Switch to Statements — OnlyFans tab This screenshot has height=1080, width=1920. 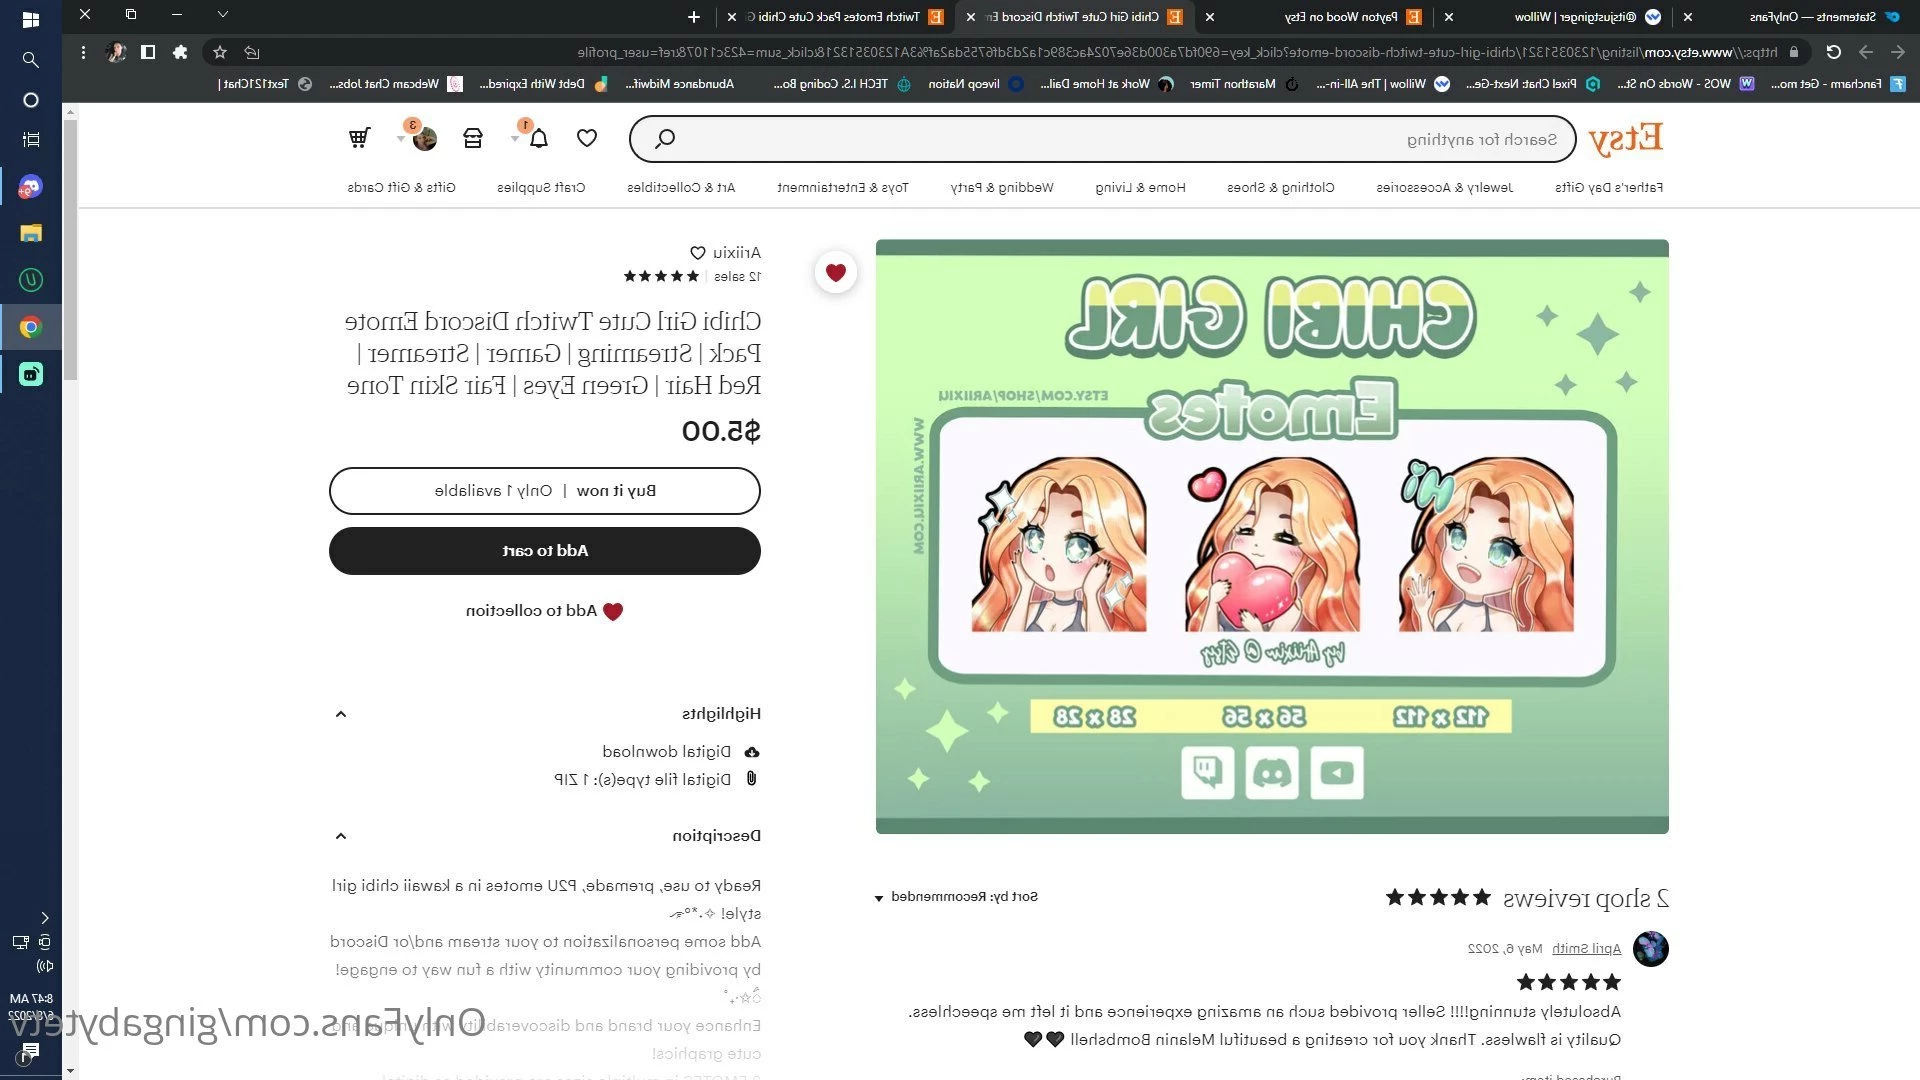click(x=1800, y=17)
